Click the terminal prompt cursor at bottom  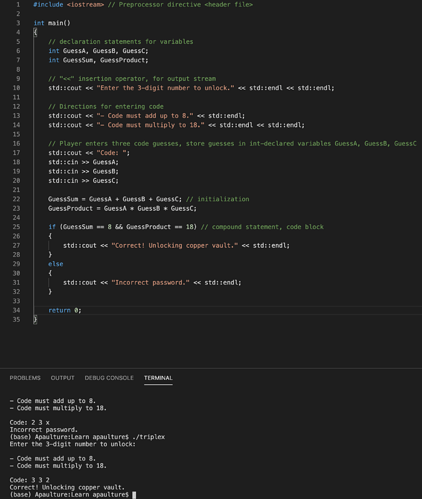tap(134, 495)
